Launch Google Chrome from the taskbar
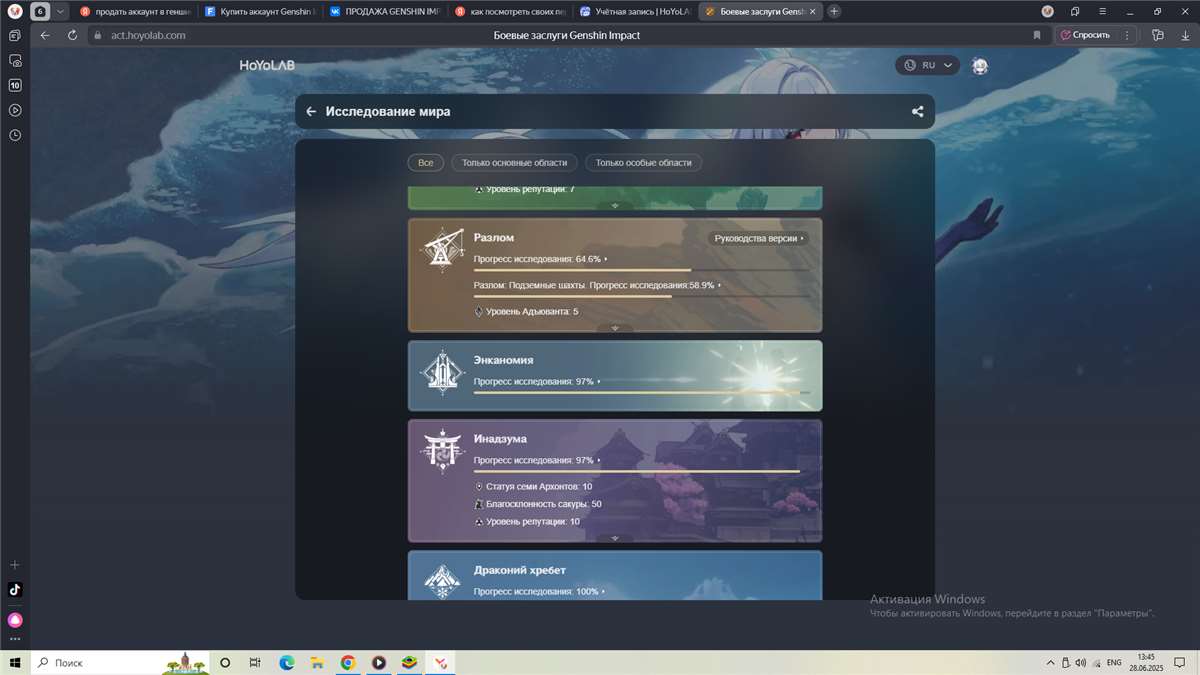The width and height of the screenshot is (1200, 675). pos(348,662)
